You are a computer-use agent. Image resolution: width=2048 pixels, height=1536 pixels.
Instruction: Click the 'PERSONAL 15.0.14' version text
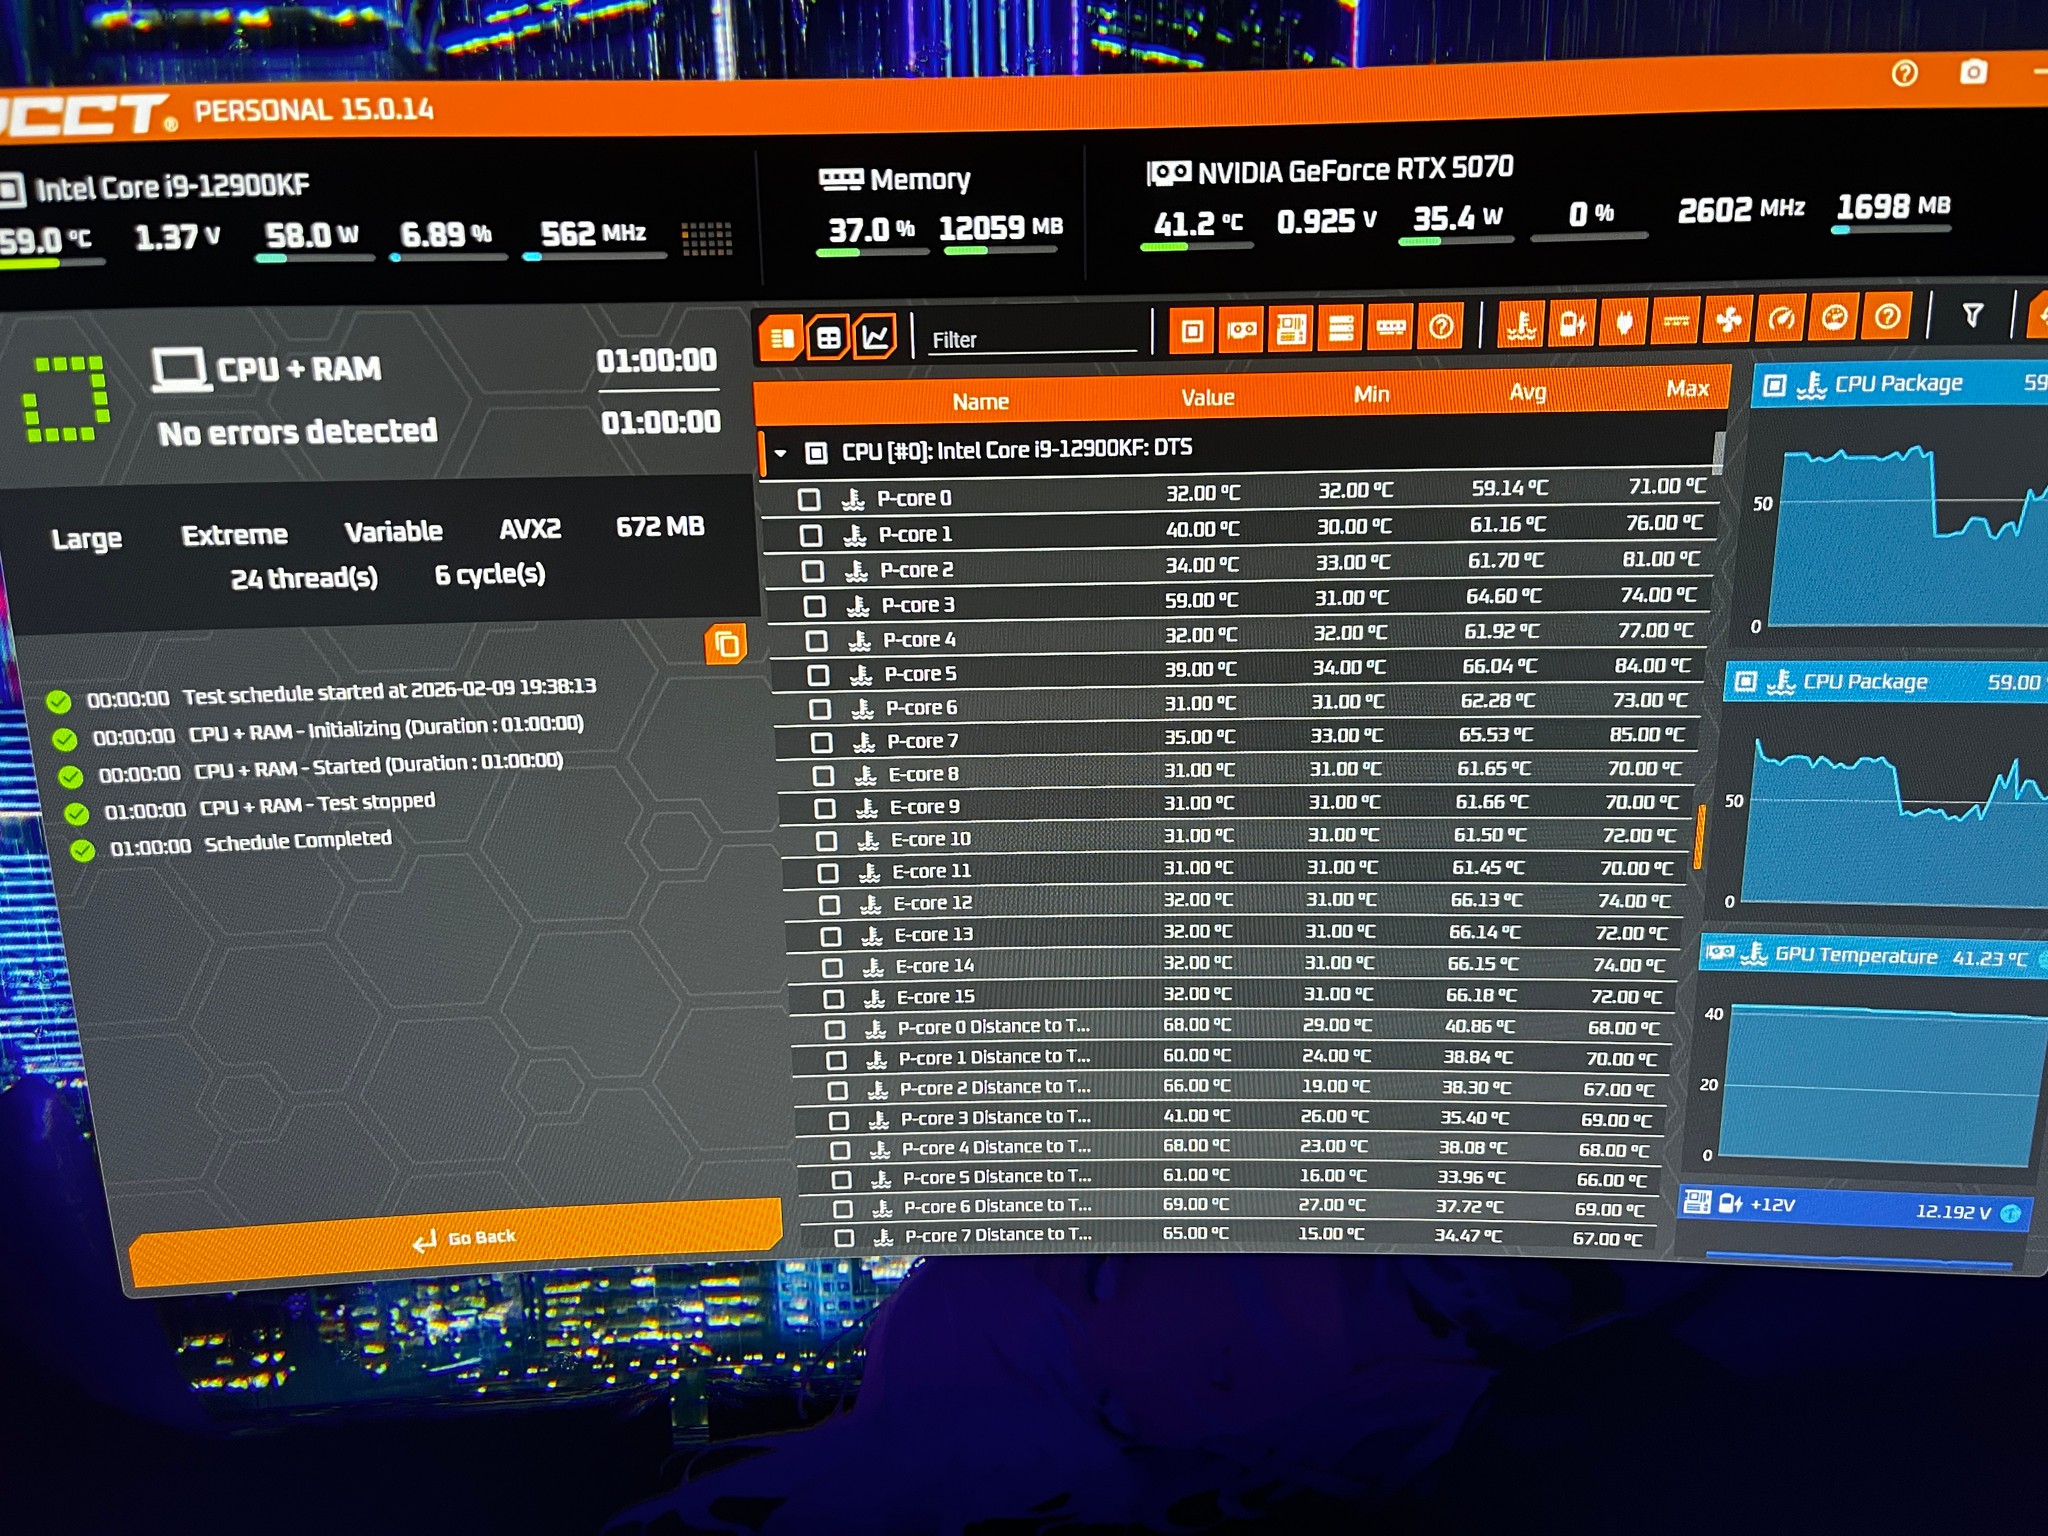[314, 110]
